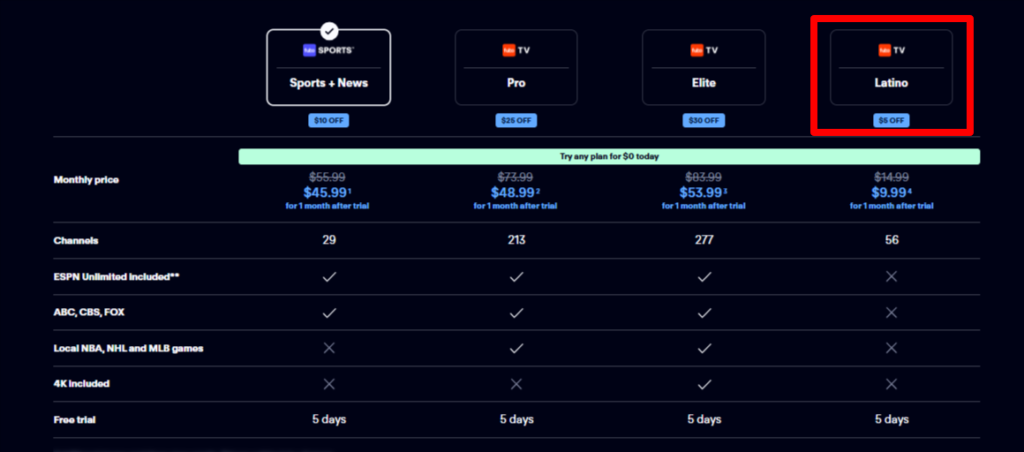Click the $10 OFF badge
Screen dimensions: 1024x452
328,120
